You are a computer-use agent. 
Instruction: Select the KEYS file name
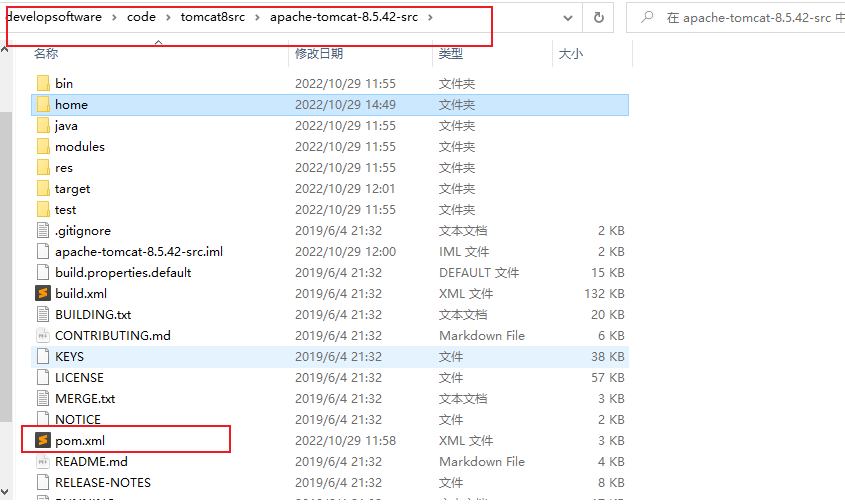pos(69,356)
